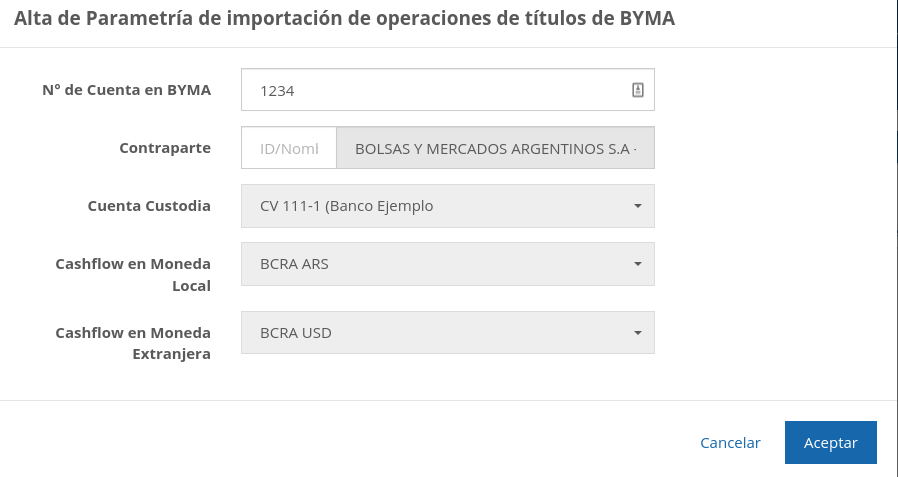This screenshot has height=477, width=898.
Task: Click the Cashflow en Moneda Extranjera label
Action: point(133,343)
